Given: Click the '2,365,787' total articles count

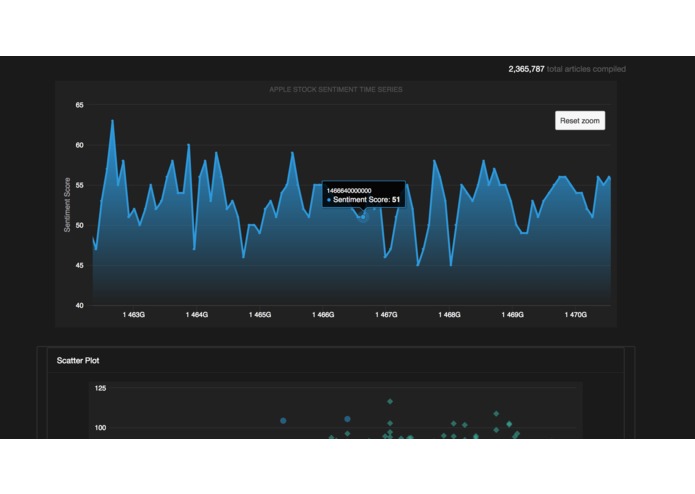Looking at the screenshot, I should click(526, 69).
